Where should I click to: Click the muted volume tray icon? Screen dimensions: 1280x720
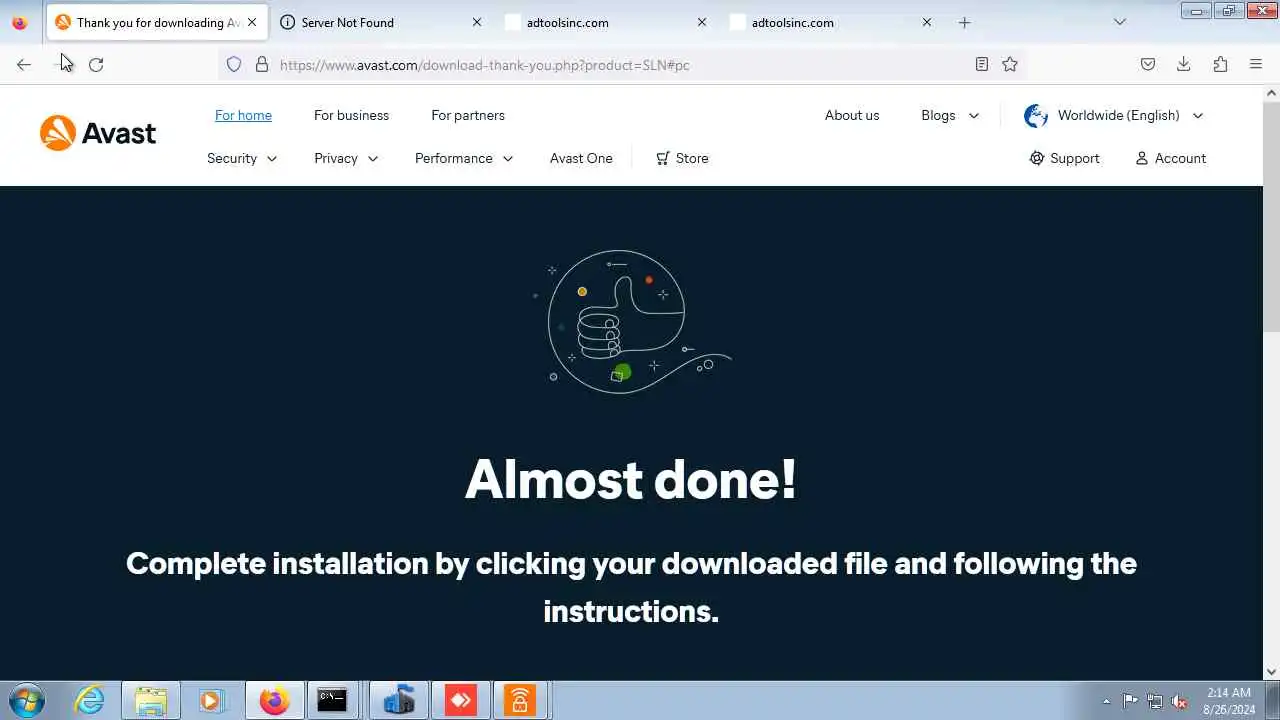(x=1180, y=701)
